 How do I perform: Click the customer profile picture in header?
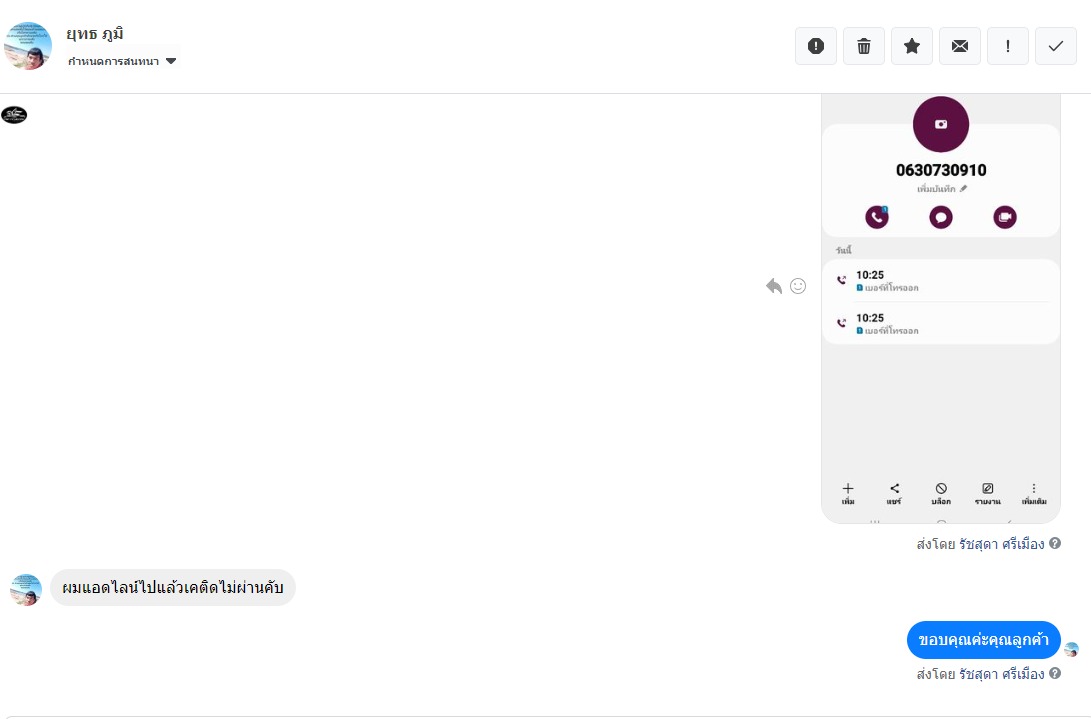28,46
